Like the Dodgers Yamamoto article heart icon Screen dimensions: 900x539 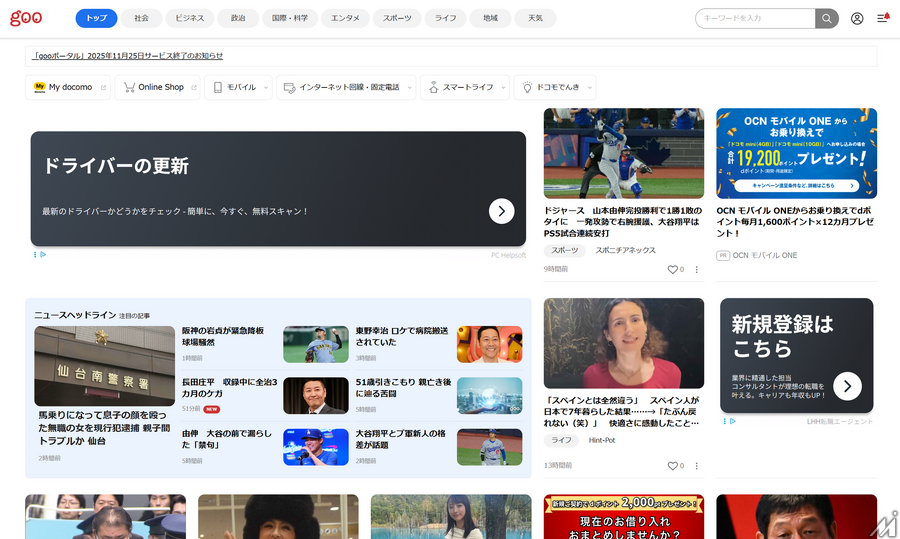673,269
